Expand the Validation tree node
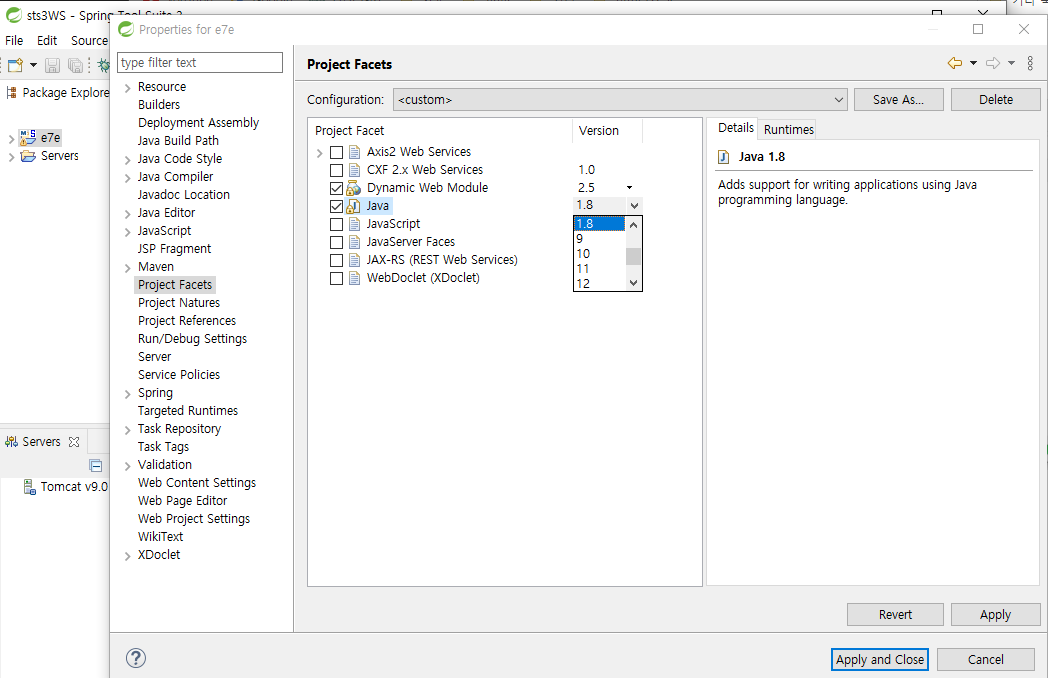The width and height of the screenshot is (1048, 678). point(127,466)
